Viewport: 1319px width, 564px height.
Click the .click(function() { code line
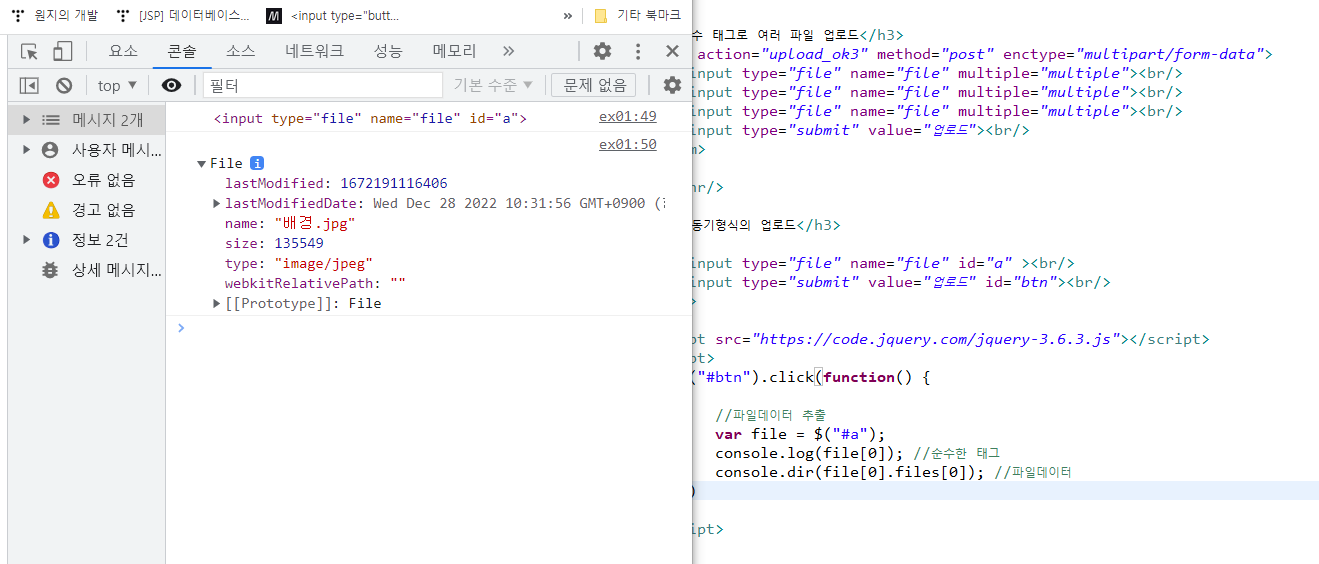811,377
